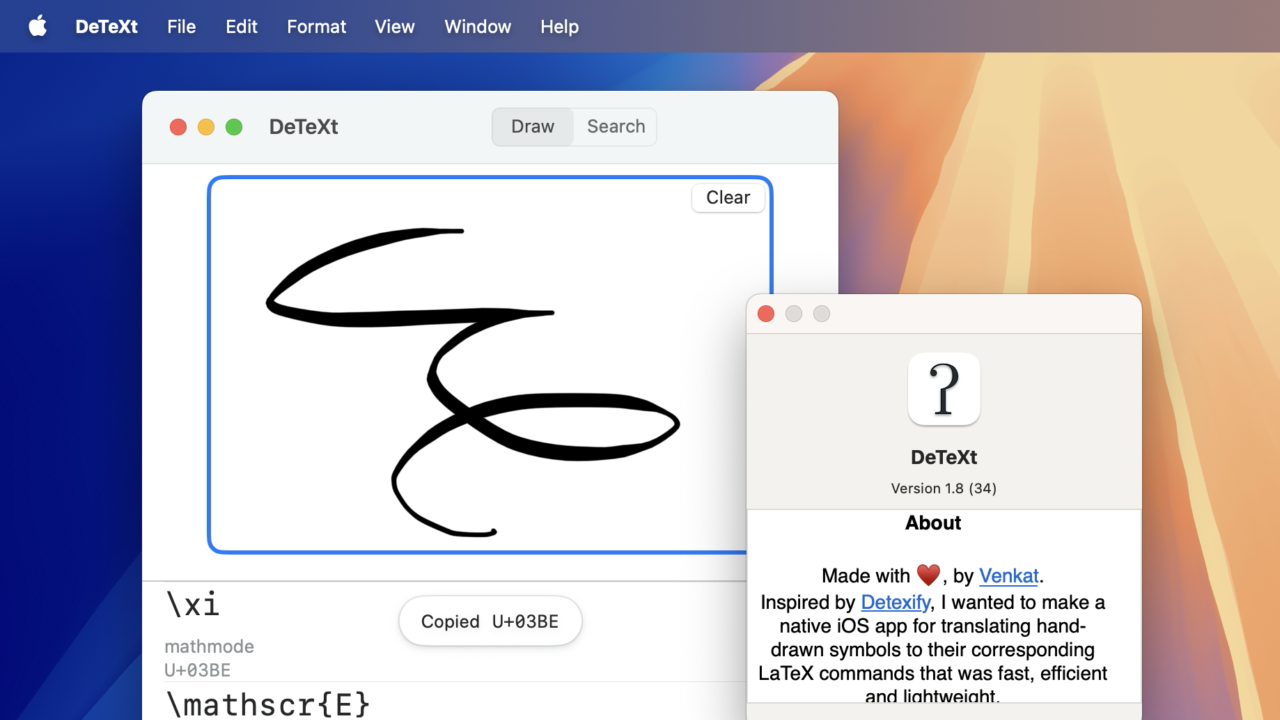Open the View menu
This screenshot has height=720, width=1280.
394,27
